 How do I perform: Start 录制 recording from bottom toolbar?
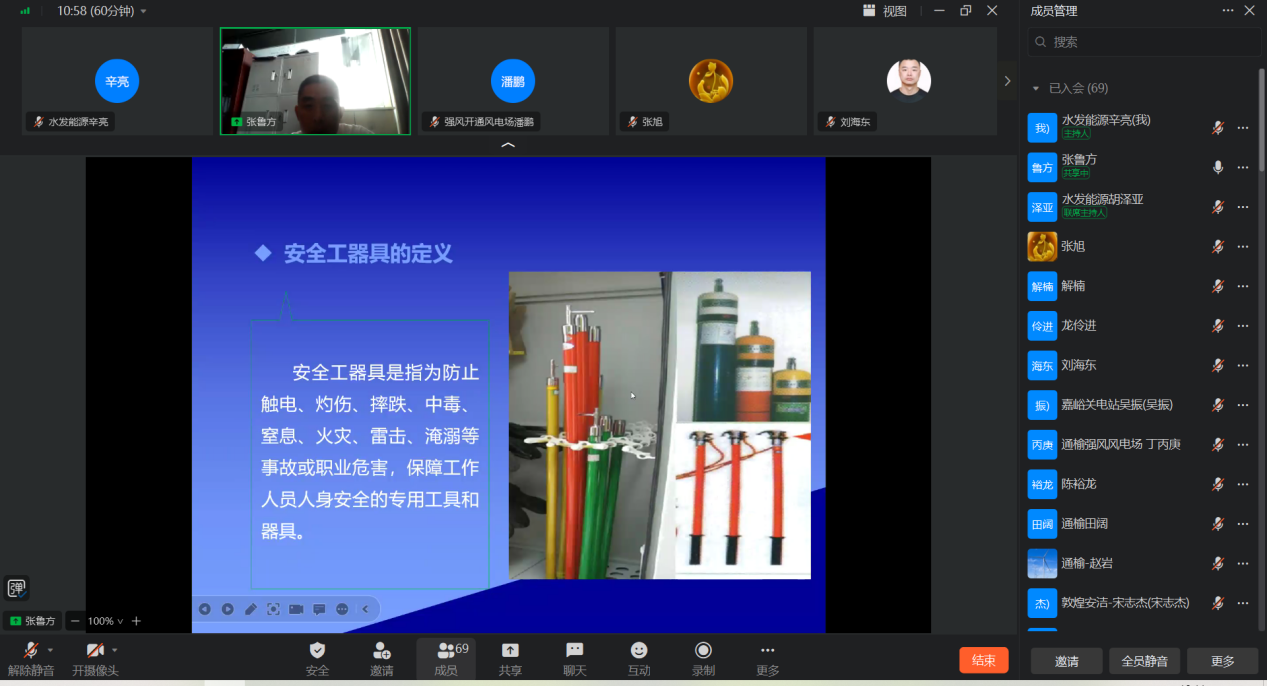coord(703,651)
